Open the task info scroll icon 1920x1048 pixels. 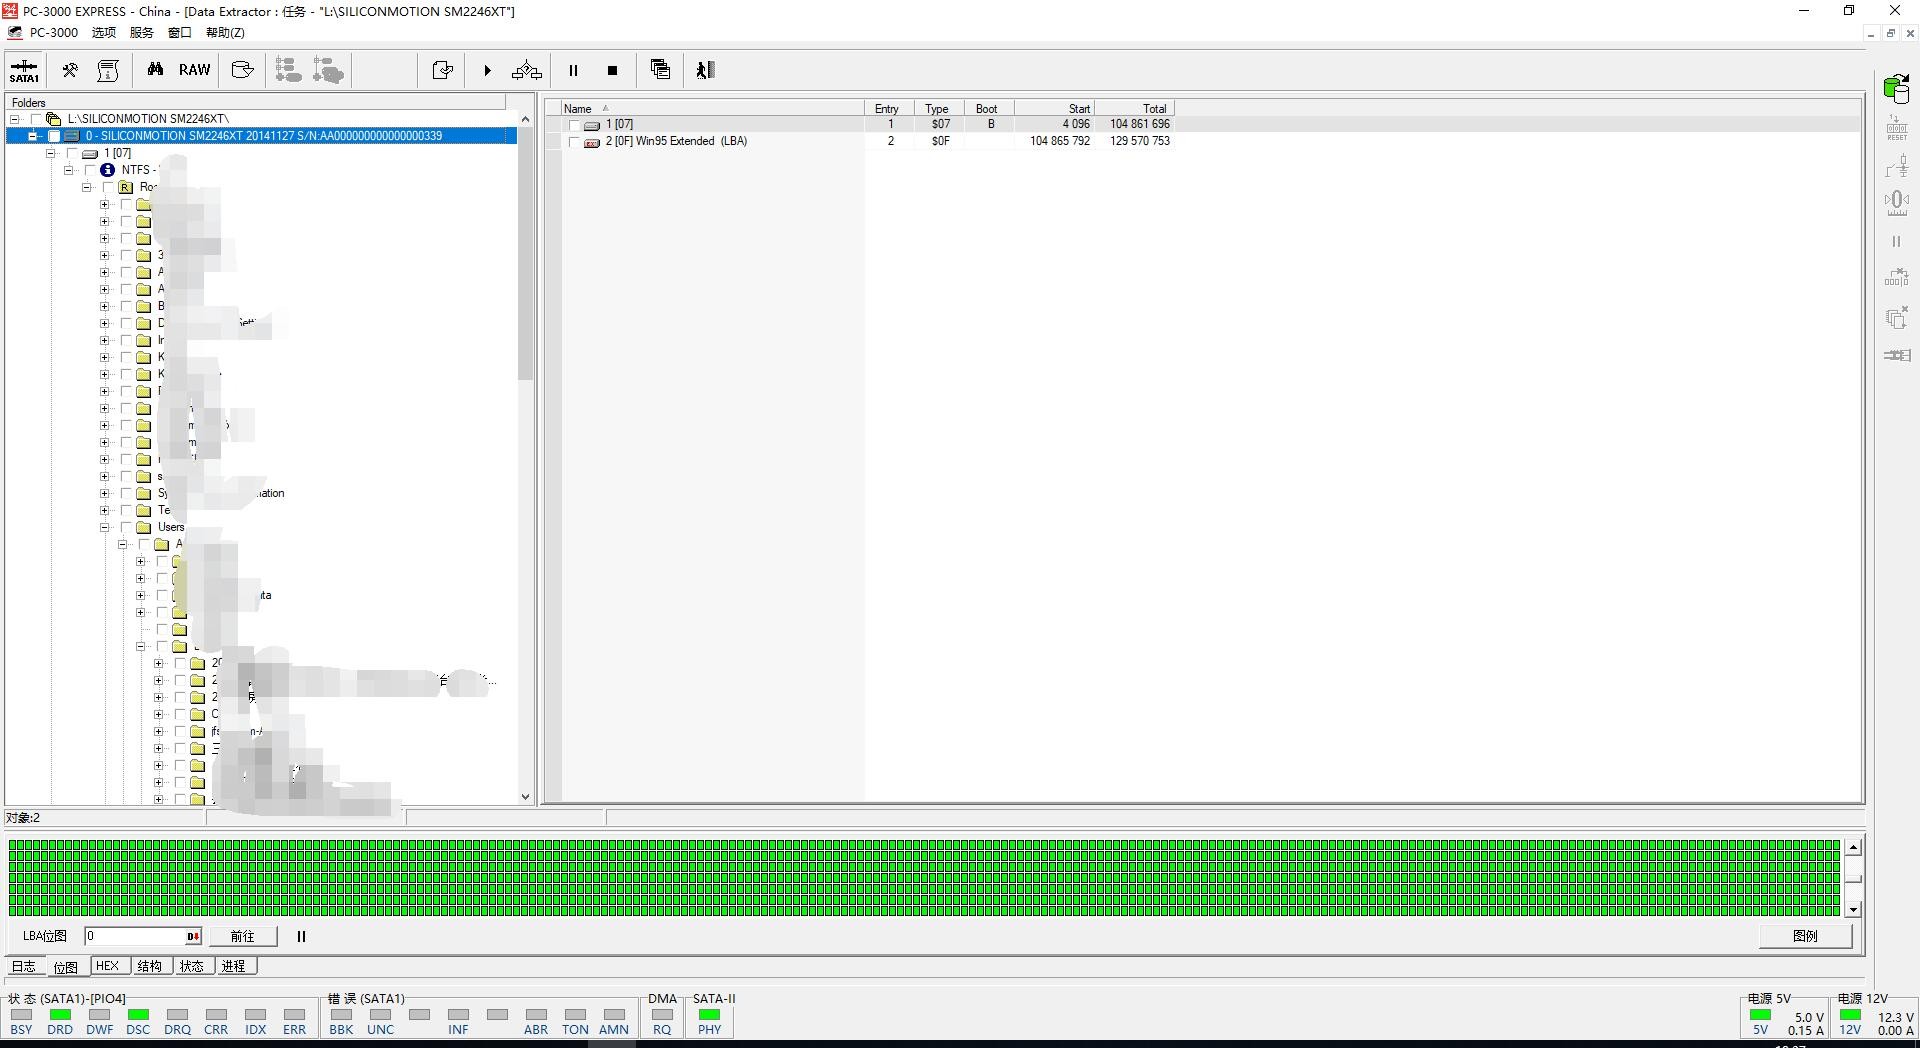(108, 70)
